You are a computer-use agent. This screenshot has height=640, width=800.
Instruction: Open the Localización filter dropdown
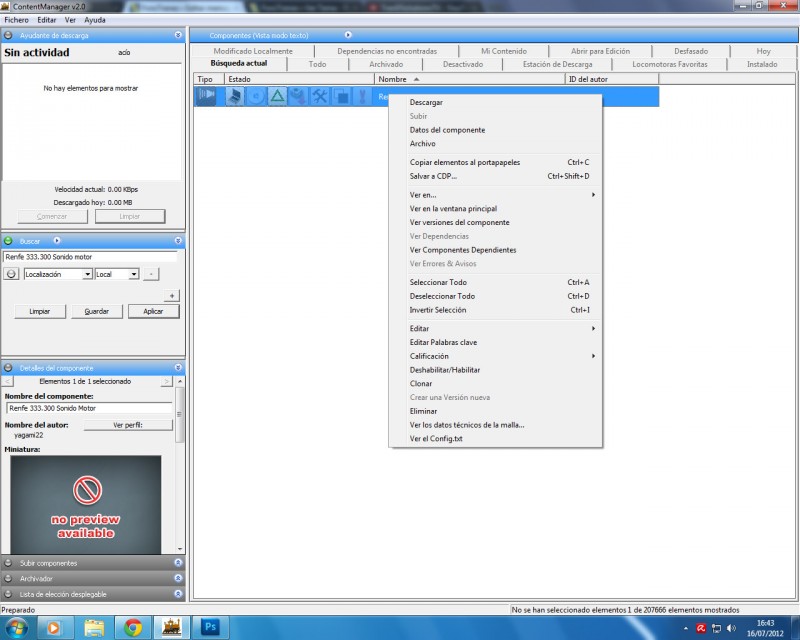[87, 274]
